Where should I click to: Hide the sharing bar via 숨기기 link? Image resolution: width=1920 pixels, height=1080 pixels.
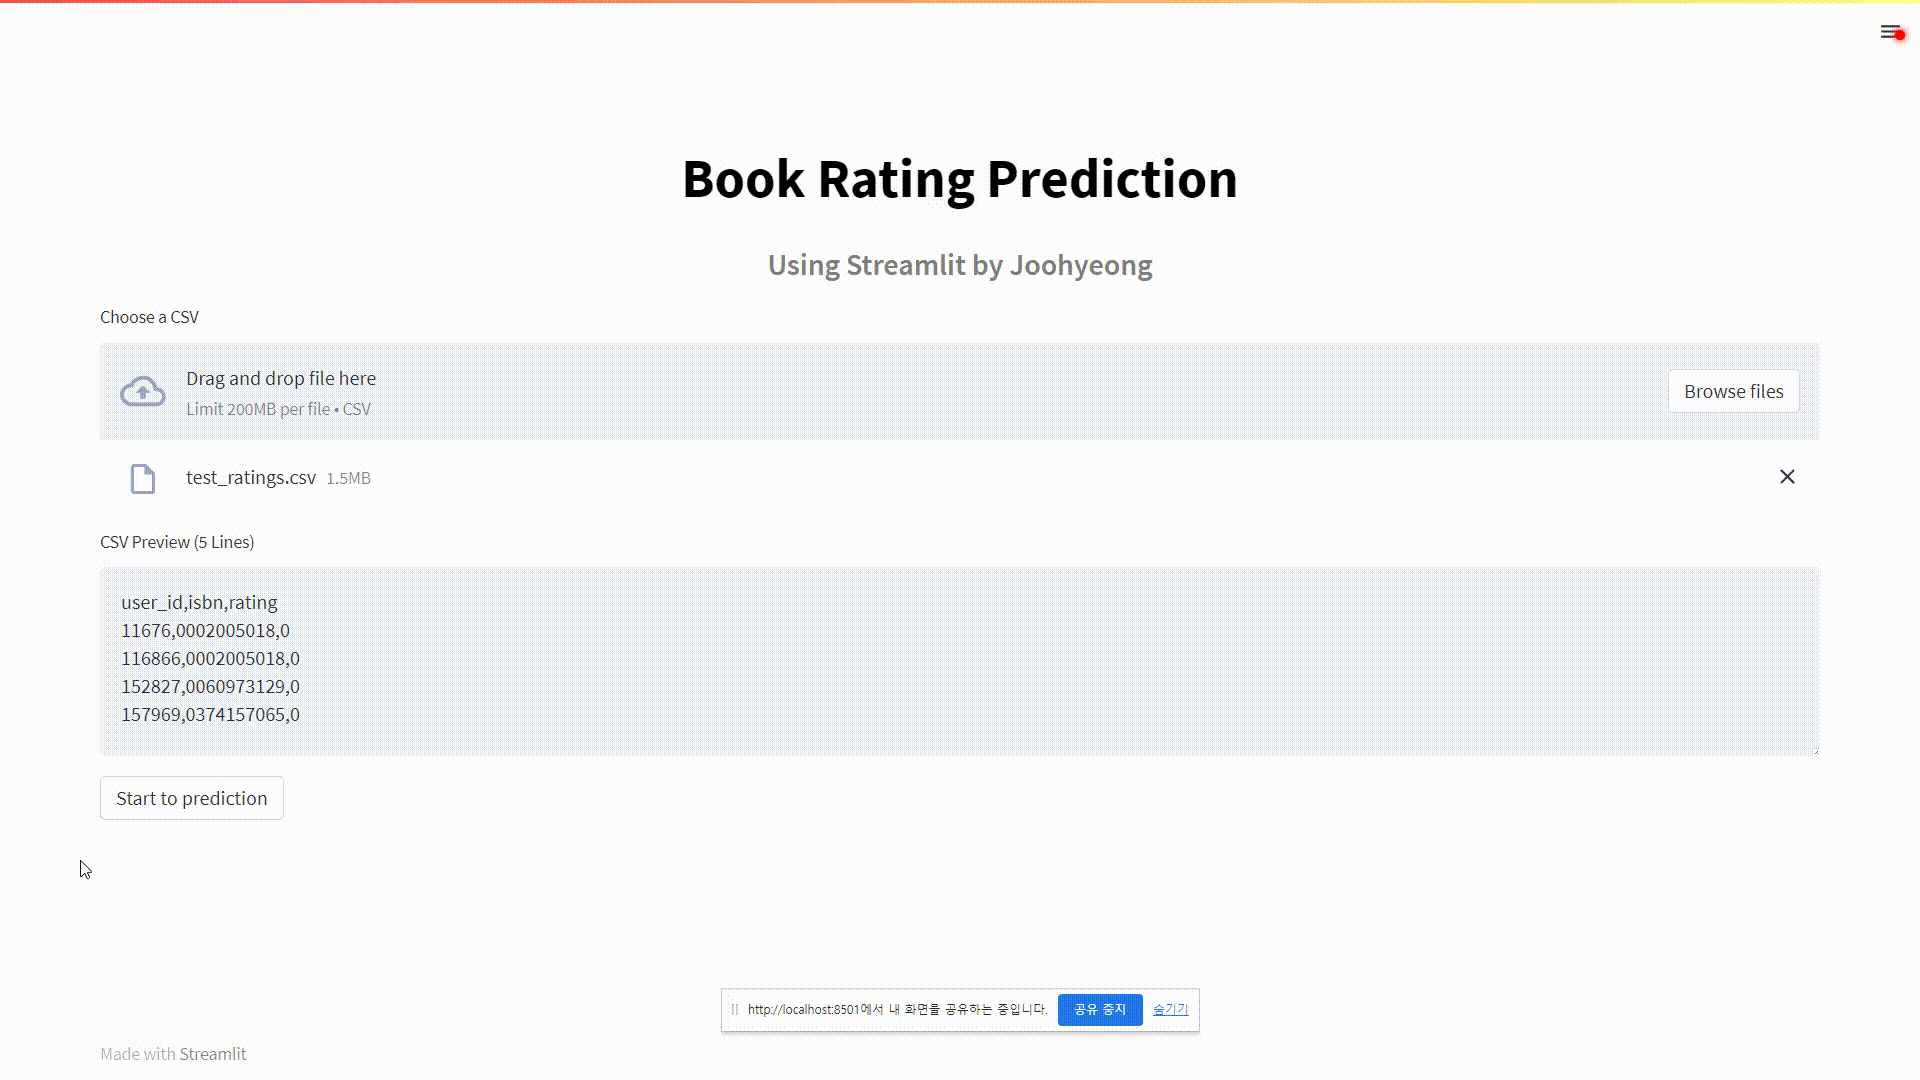(x=1168, y=1009)
